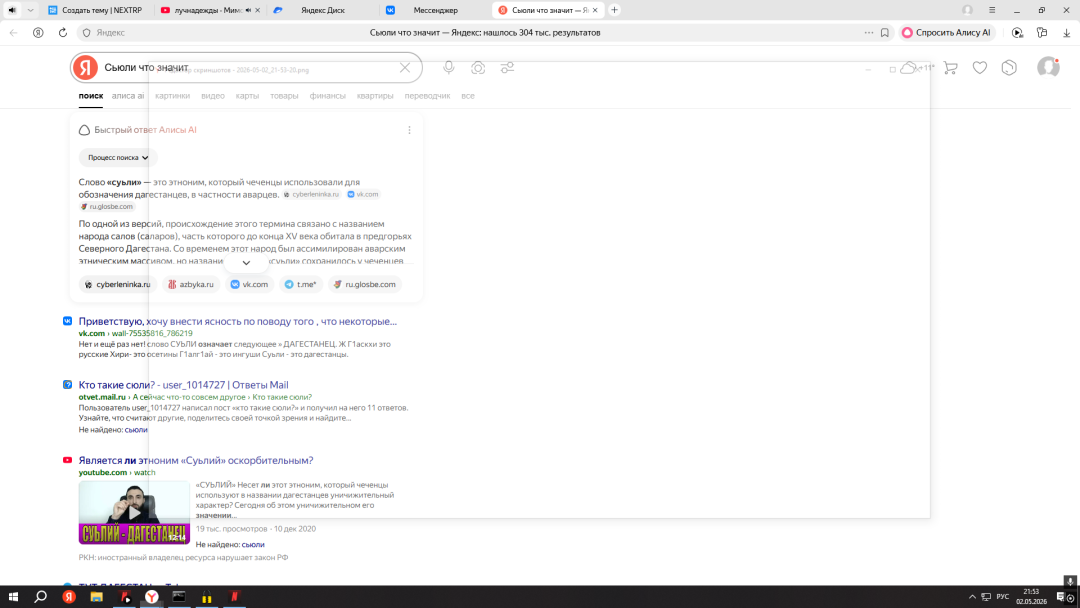The width and height of the screenshot is (1080, 608).
Task: Open favorites heart icon
Action: [x=979, y=67]
